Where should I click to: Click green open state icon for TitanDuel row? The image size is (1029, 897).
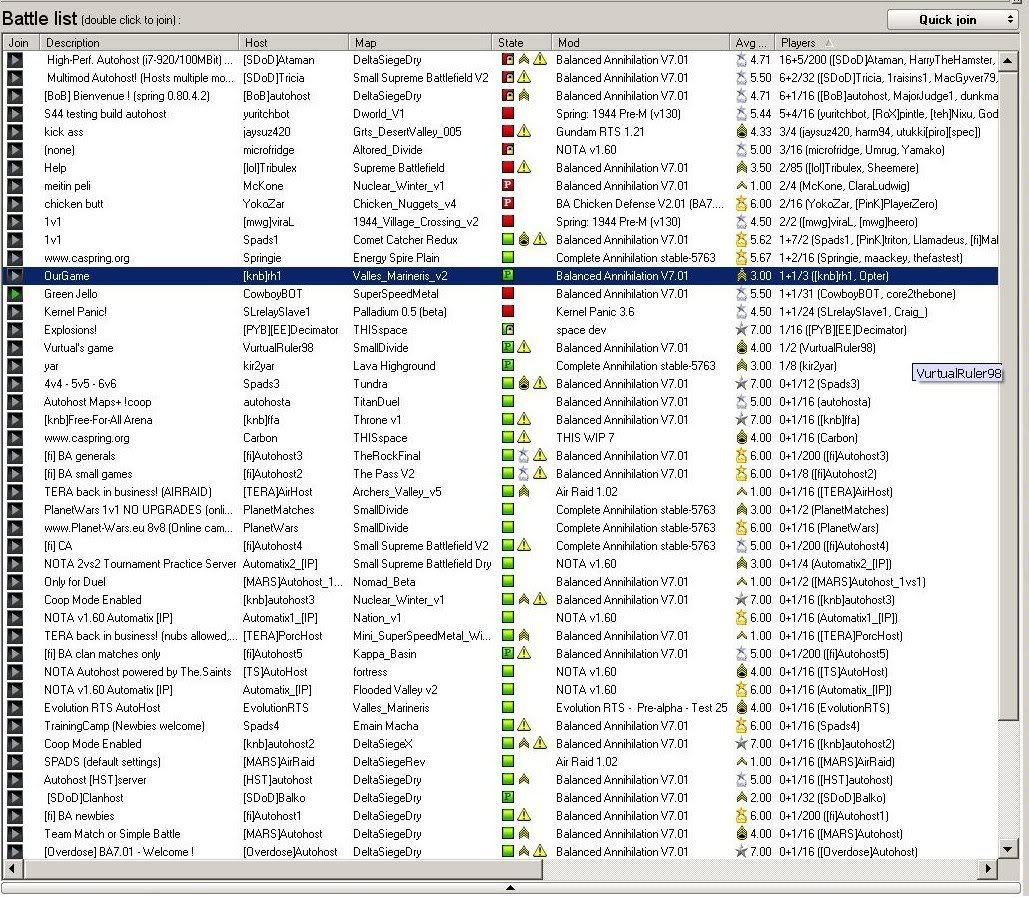507,401
